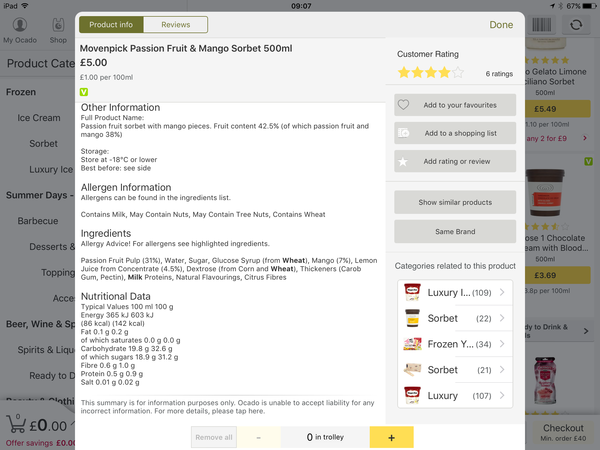Tap the shopping list add icon
The image size is (600, 450).
click(403, 133)
